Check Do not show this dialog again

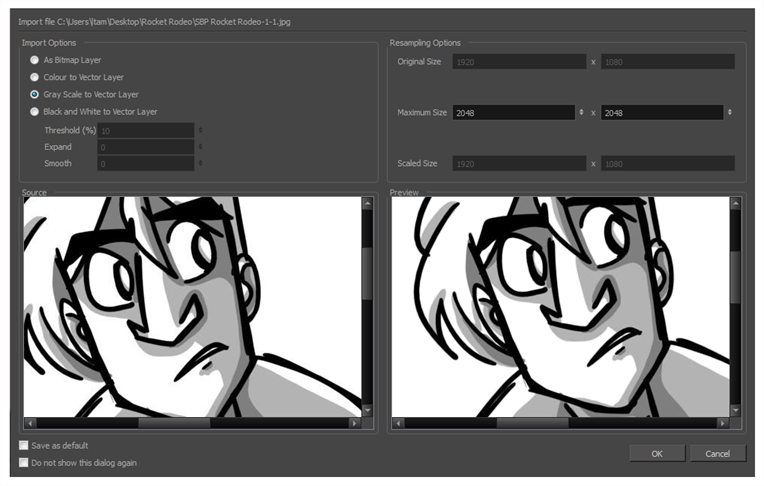pyautogui.click(x=24, y=462)
